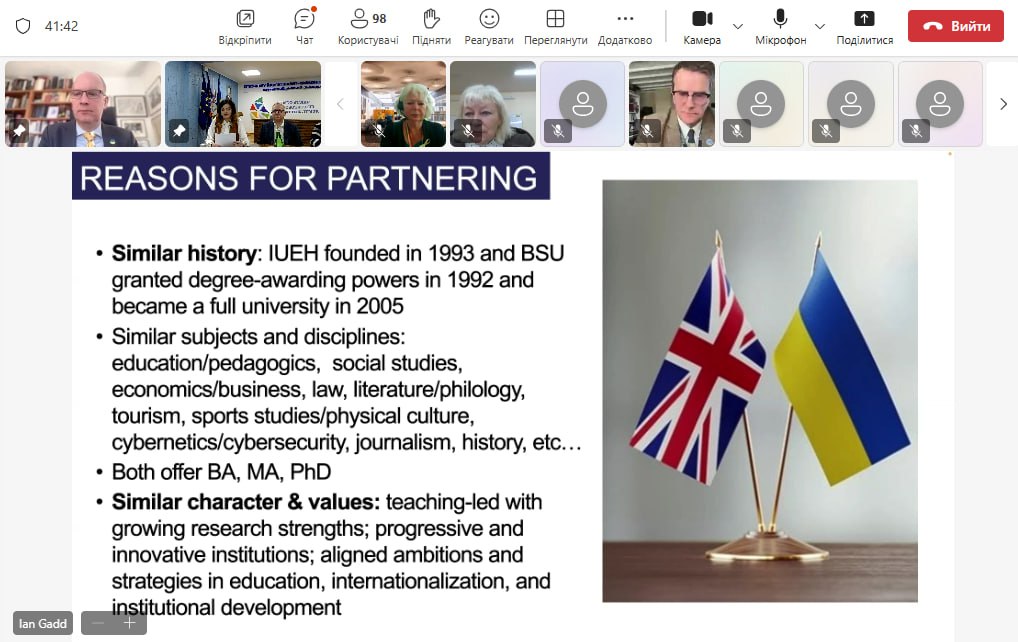Change layout via Переглянути
Viewport: 1018px width, 642px height.
point(555,27)
